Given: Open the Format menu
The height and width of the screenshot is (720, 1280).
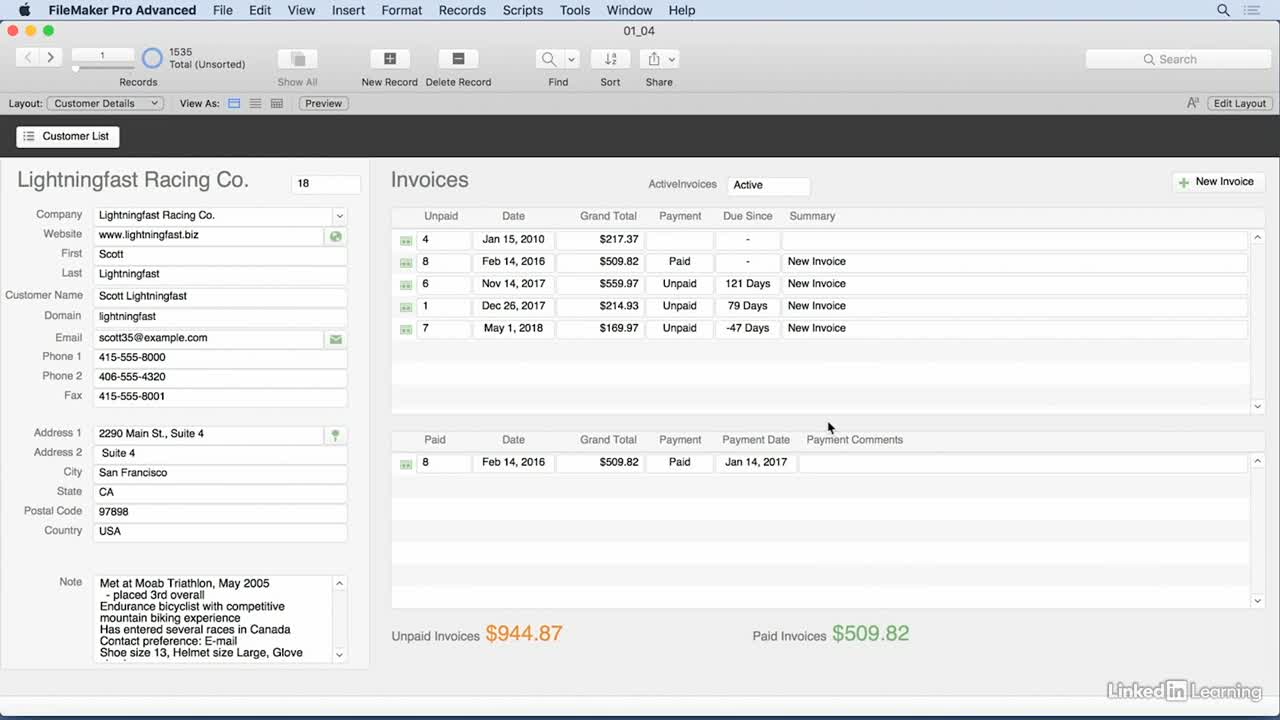Looking at the screenshot, I should pyautogui.click(x=402, y=10).
